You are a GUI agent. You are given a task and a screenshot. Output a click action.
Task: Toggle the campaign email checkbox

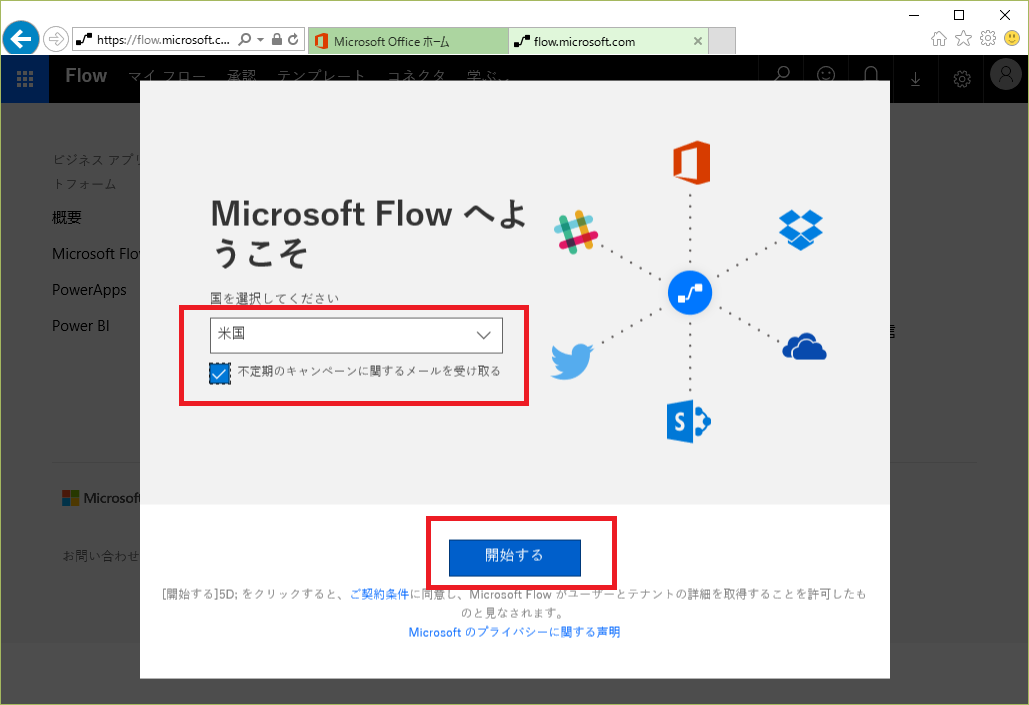click(x=220, y=374)
